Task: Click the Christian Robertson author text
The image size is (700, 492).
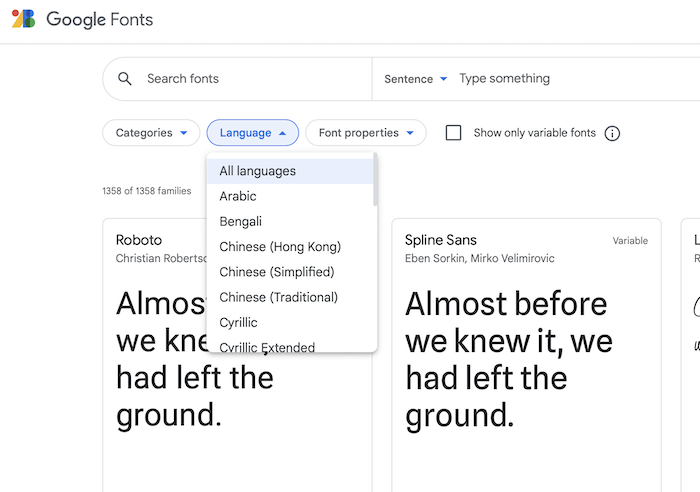Action: tap(162, 259)
